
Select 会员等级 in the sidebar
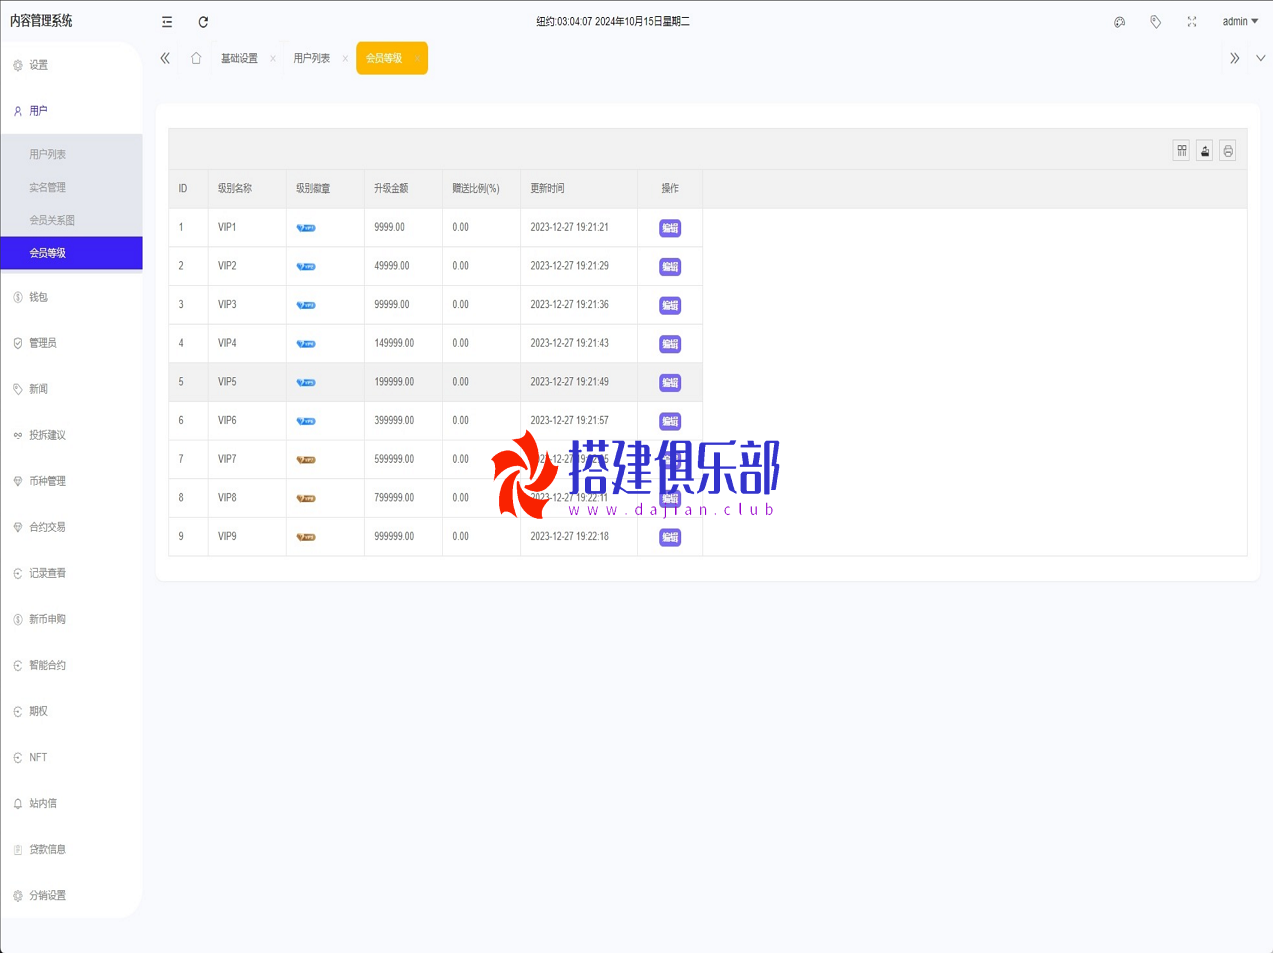[x=71, y=253]
